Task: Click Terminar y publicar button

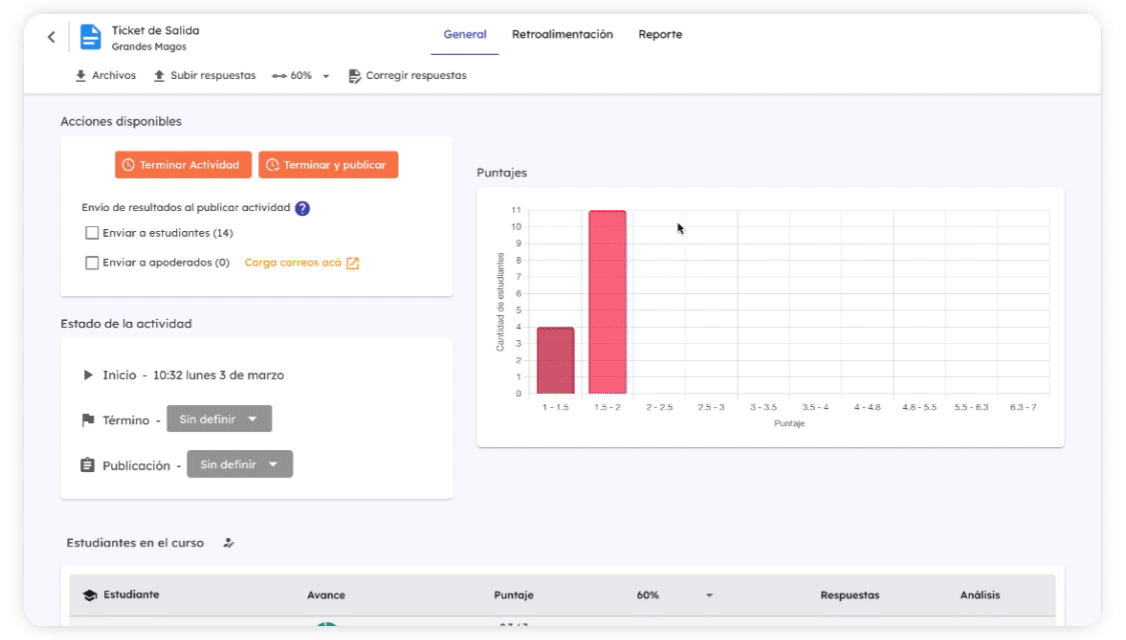Action: 328,165
